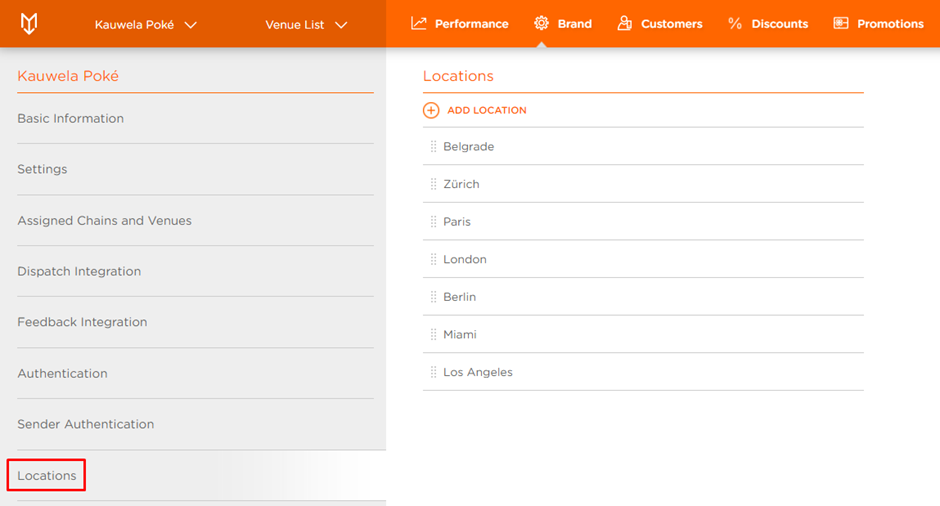The height and width of the screenshot is (506, 940).
Task: Click the chevron beside Venue List
Action: pos(341,25)
